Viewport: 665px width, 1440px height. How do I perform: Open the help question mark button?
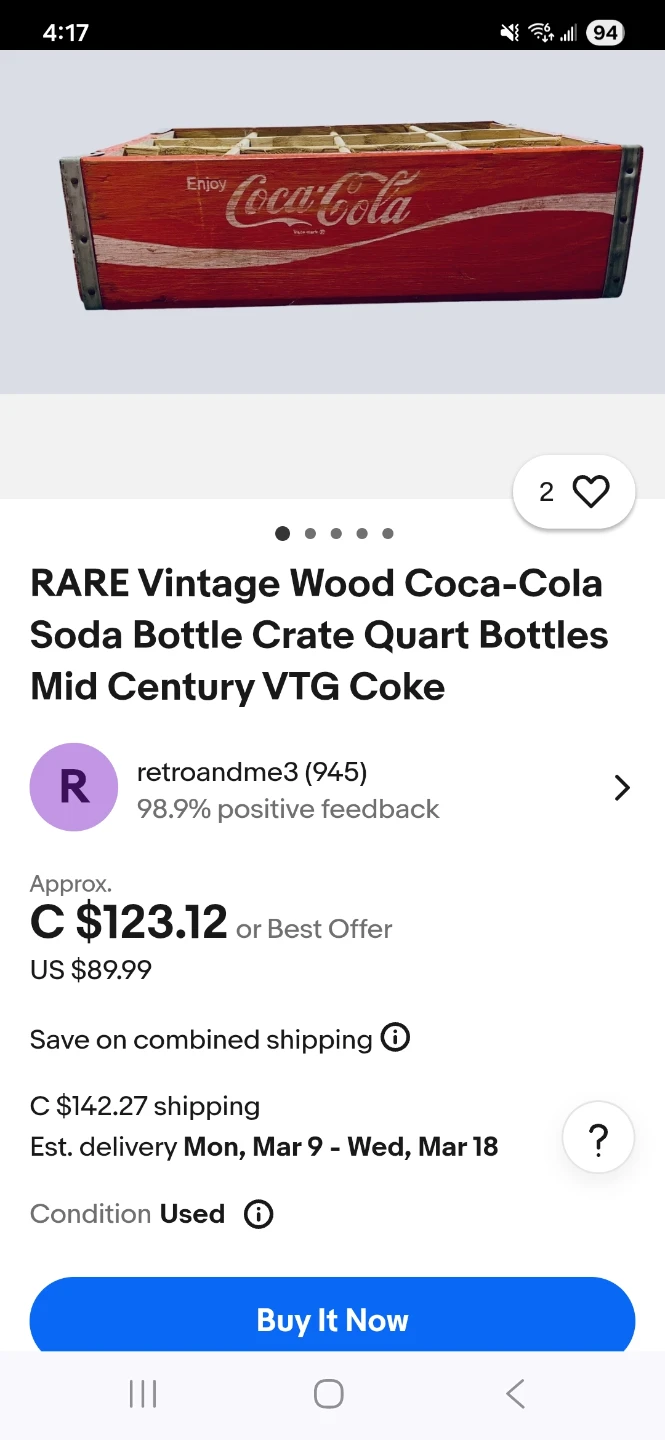tap(598, 1138)
